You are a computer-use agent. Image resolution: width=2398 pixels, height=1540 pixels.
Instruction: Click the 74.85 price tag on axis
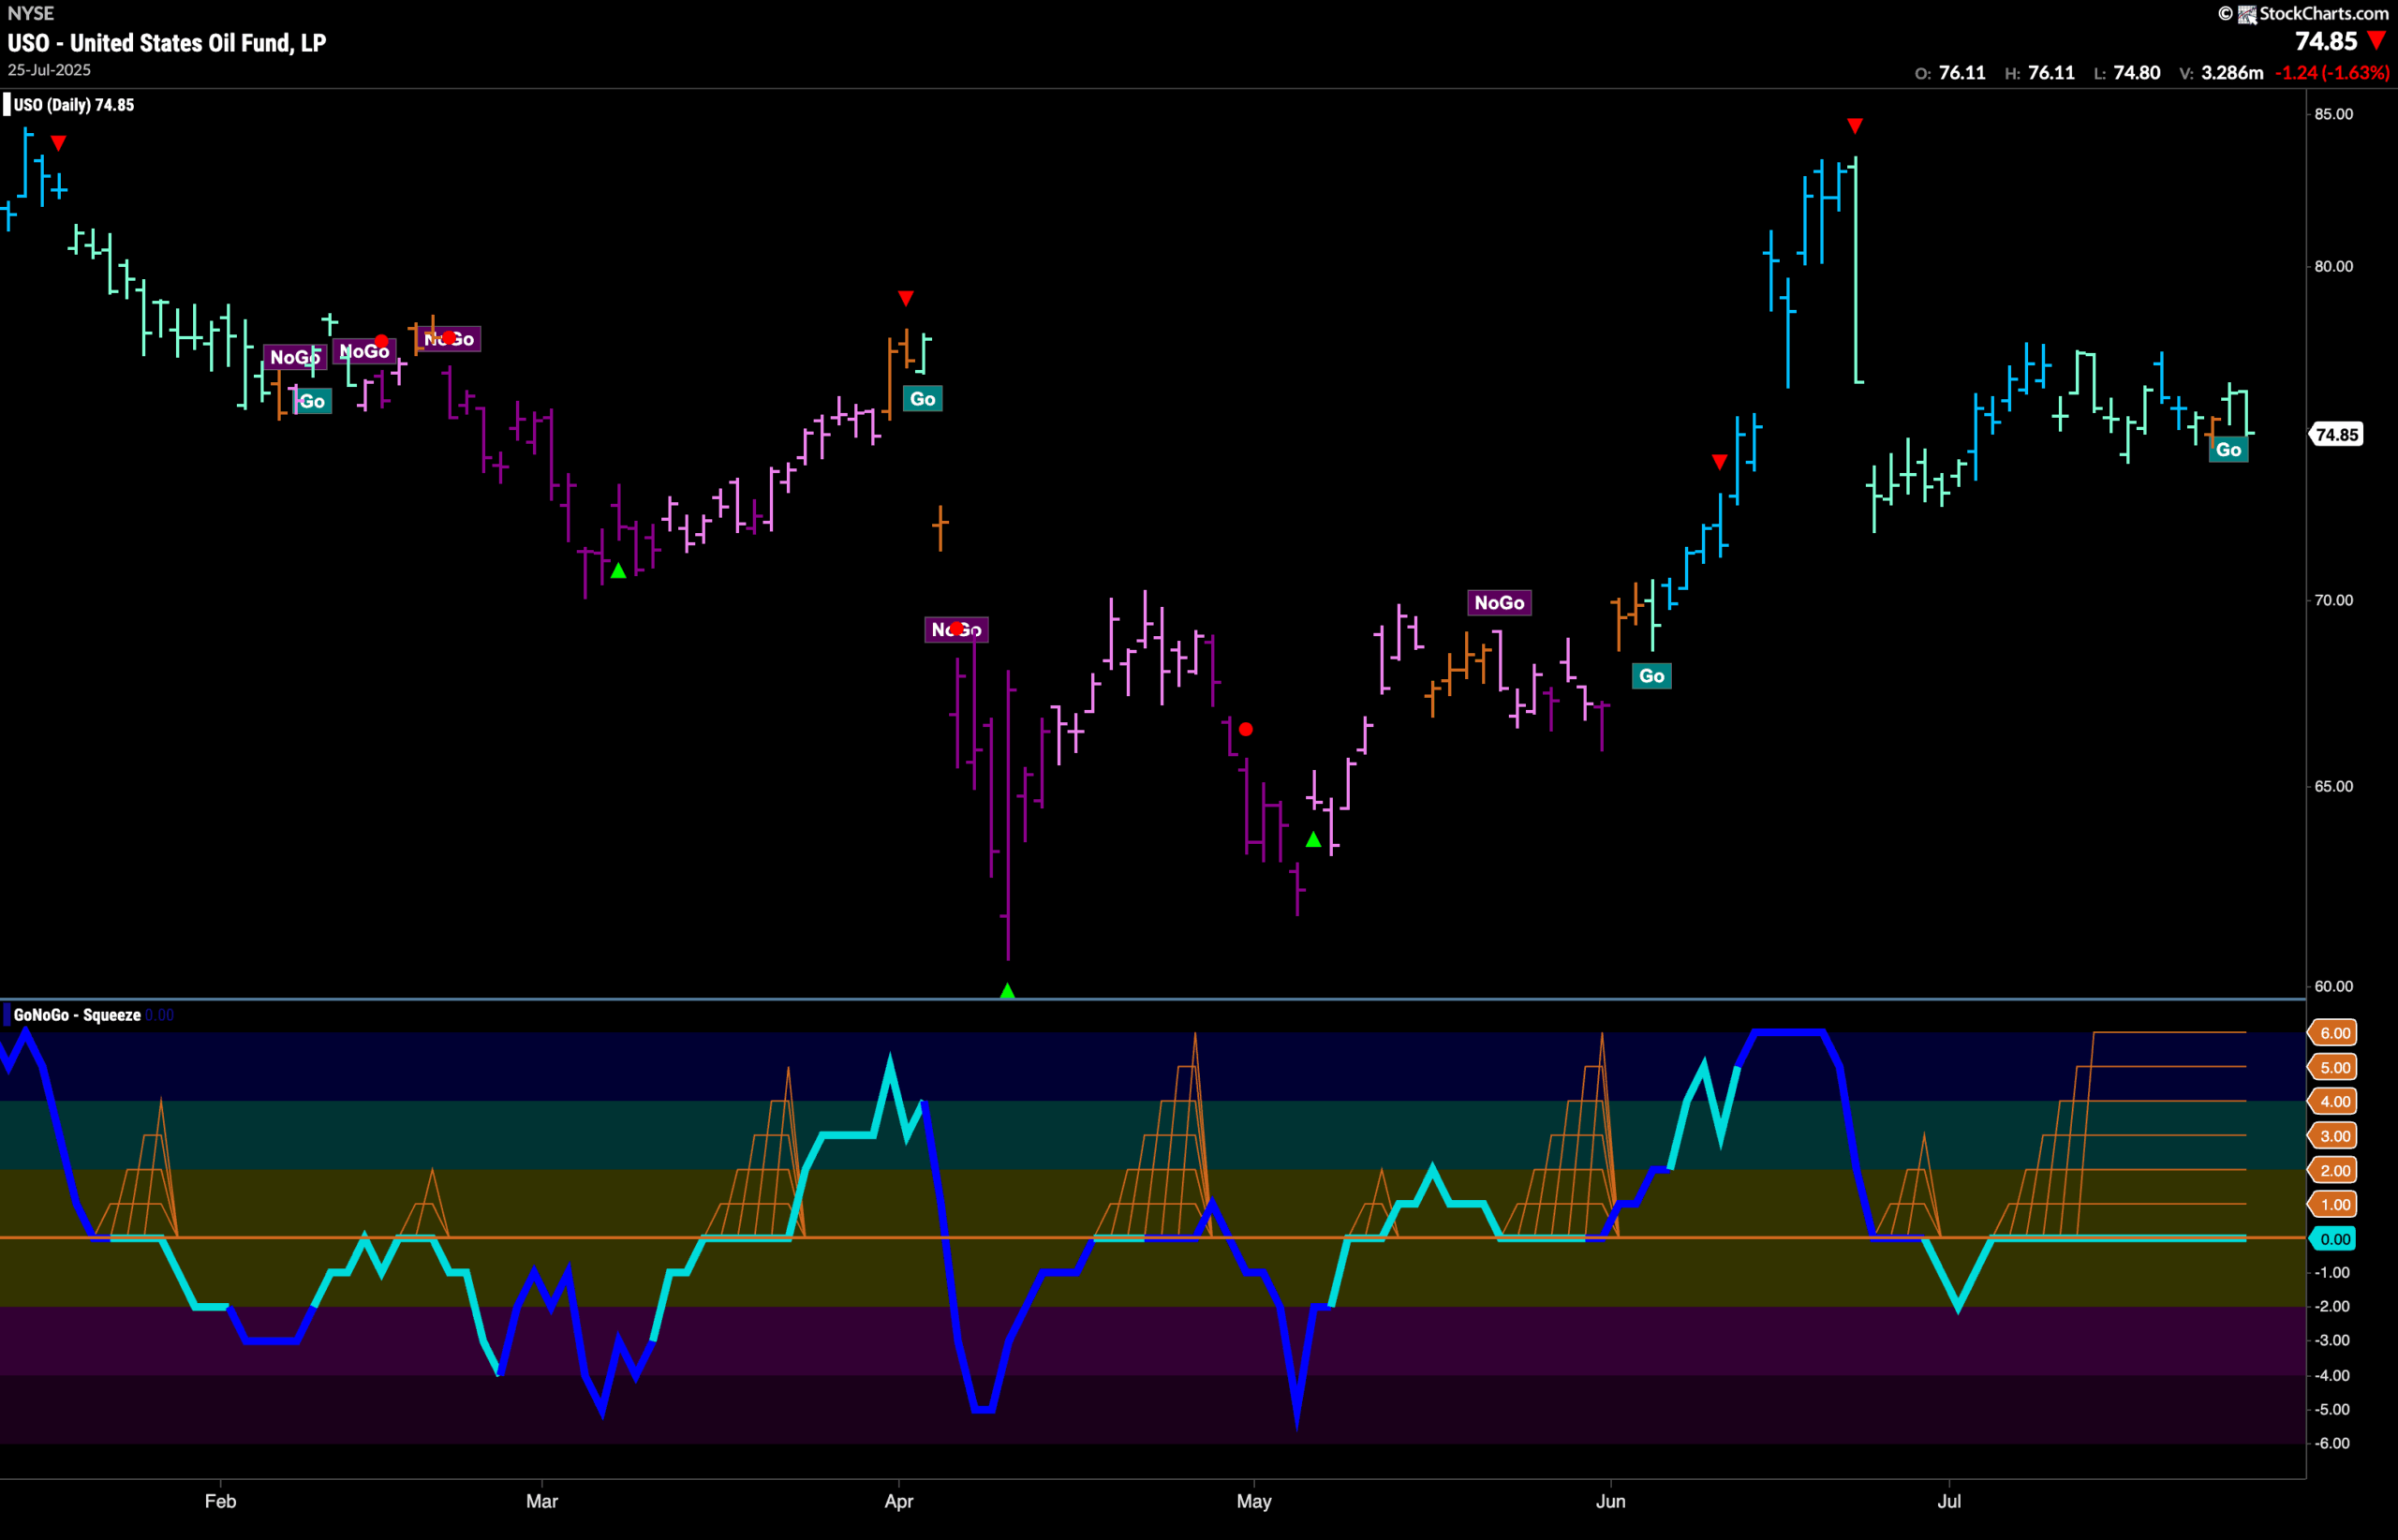click(x=2336, y=434)
